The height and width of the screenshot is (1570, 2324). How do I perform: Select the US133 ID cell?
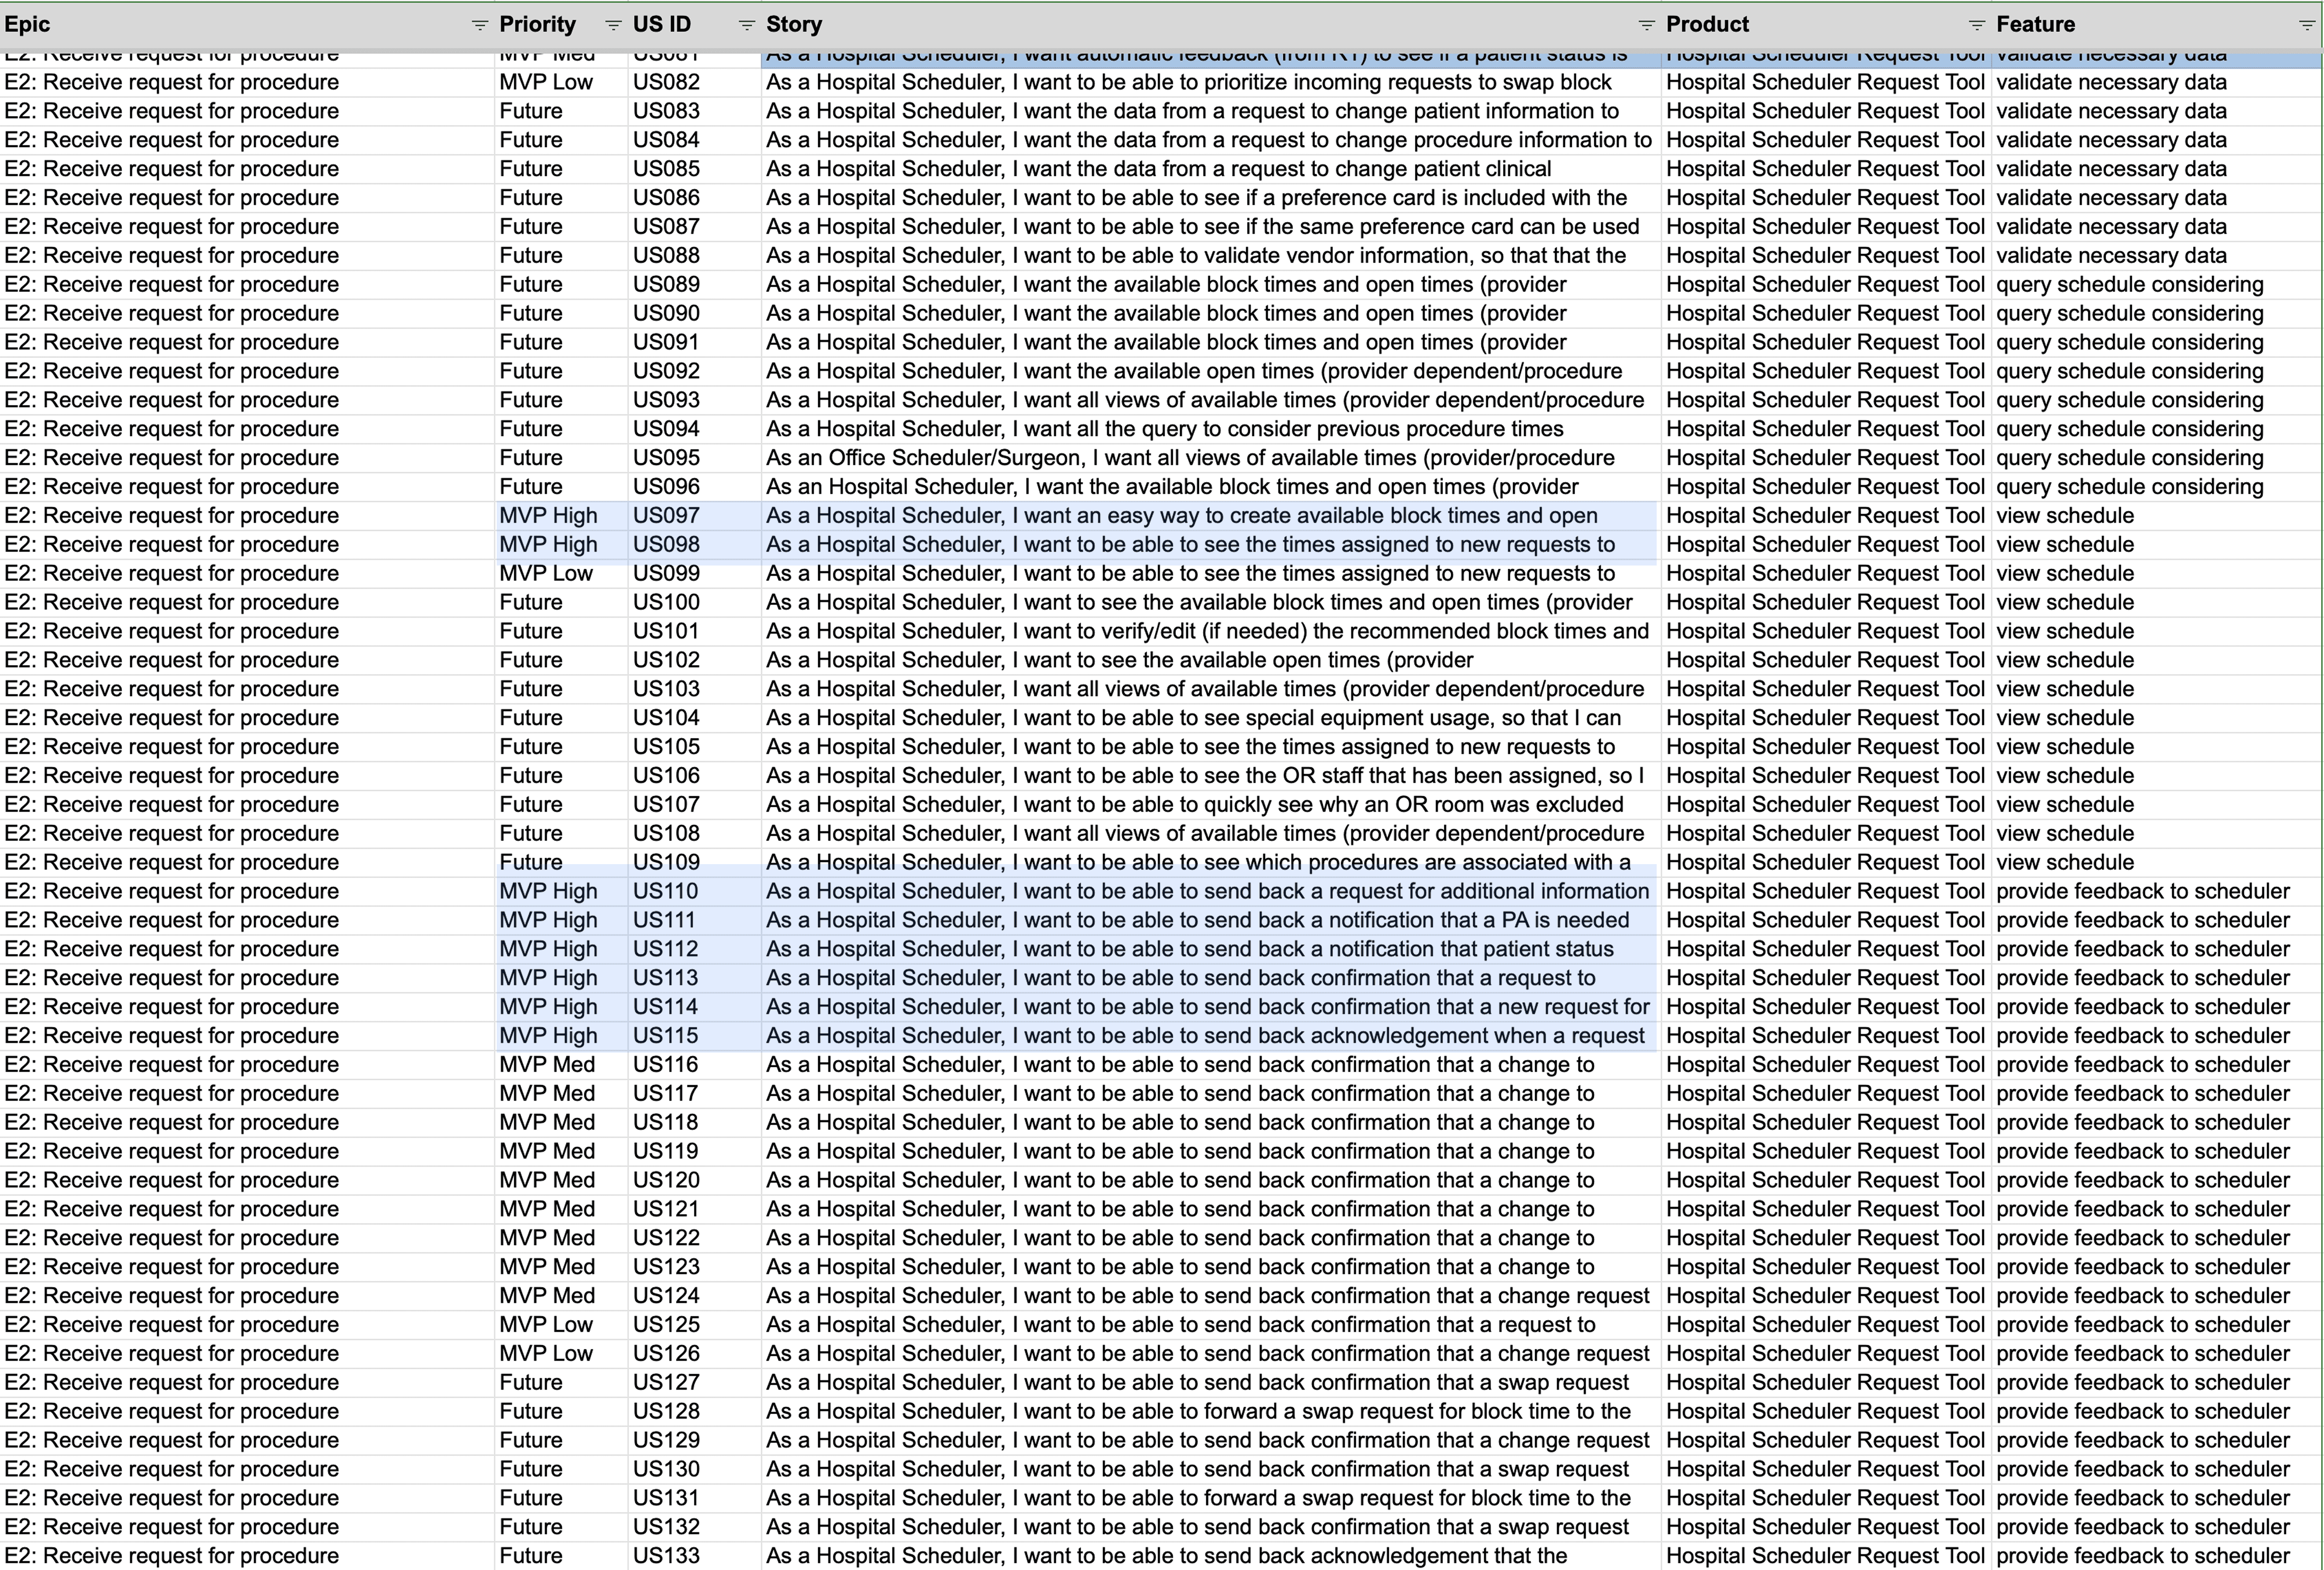(666, 1556)
